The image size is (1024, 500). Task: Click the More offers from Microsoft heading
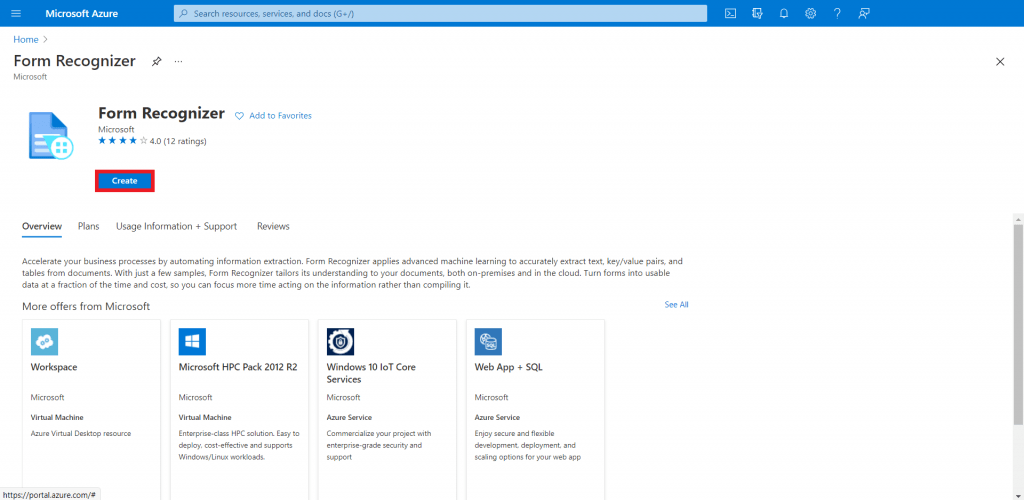click(86, 306)
